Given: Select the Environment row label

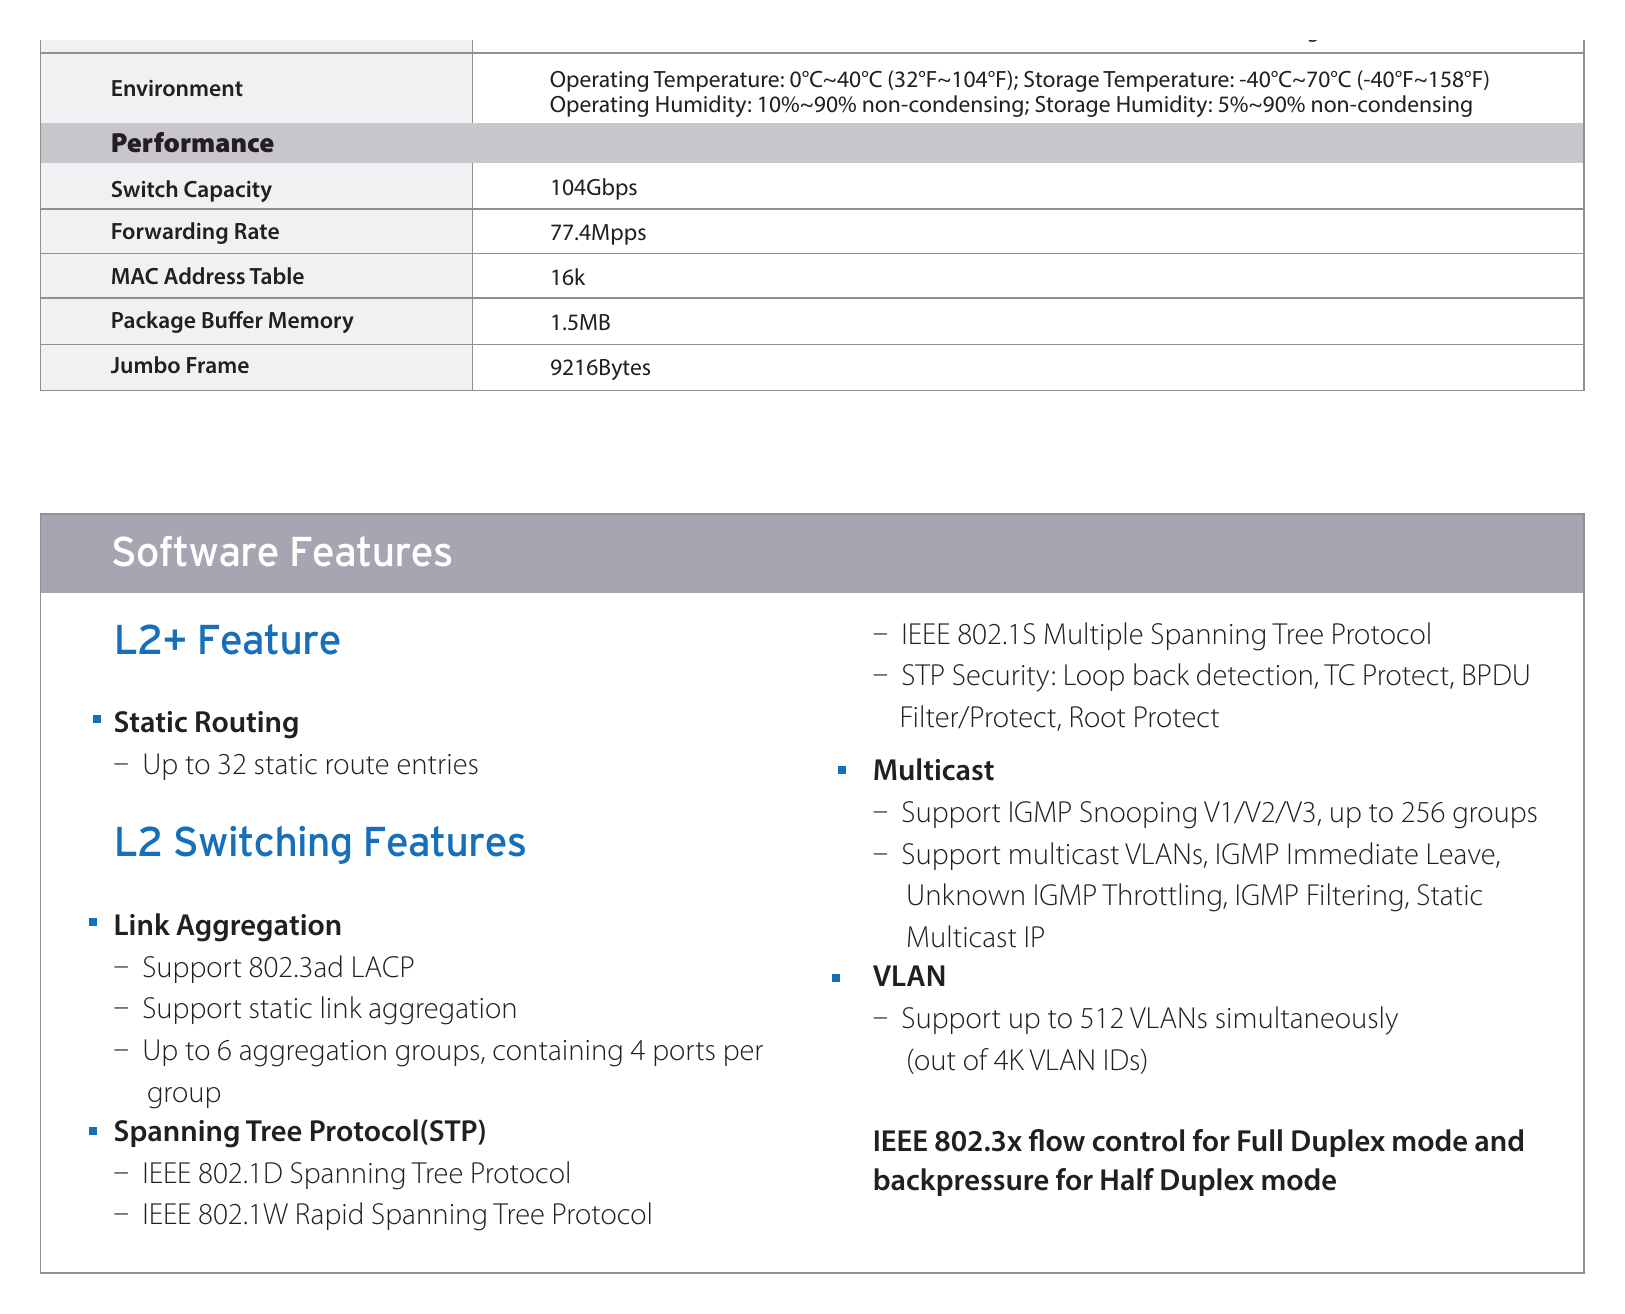Looking at the screenshot, I should pos(176,88).
